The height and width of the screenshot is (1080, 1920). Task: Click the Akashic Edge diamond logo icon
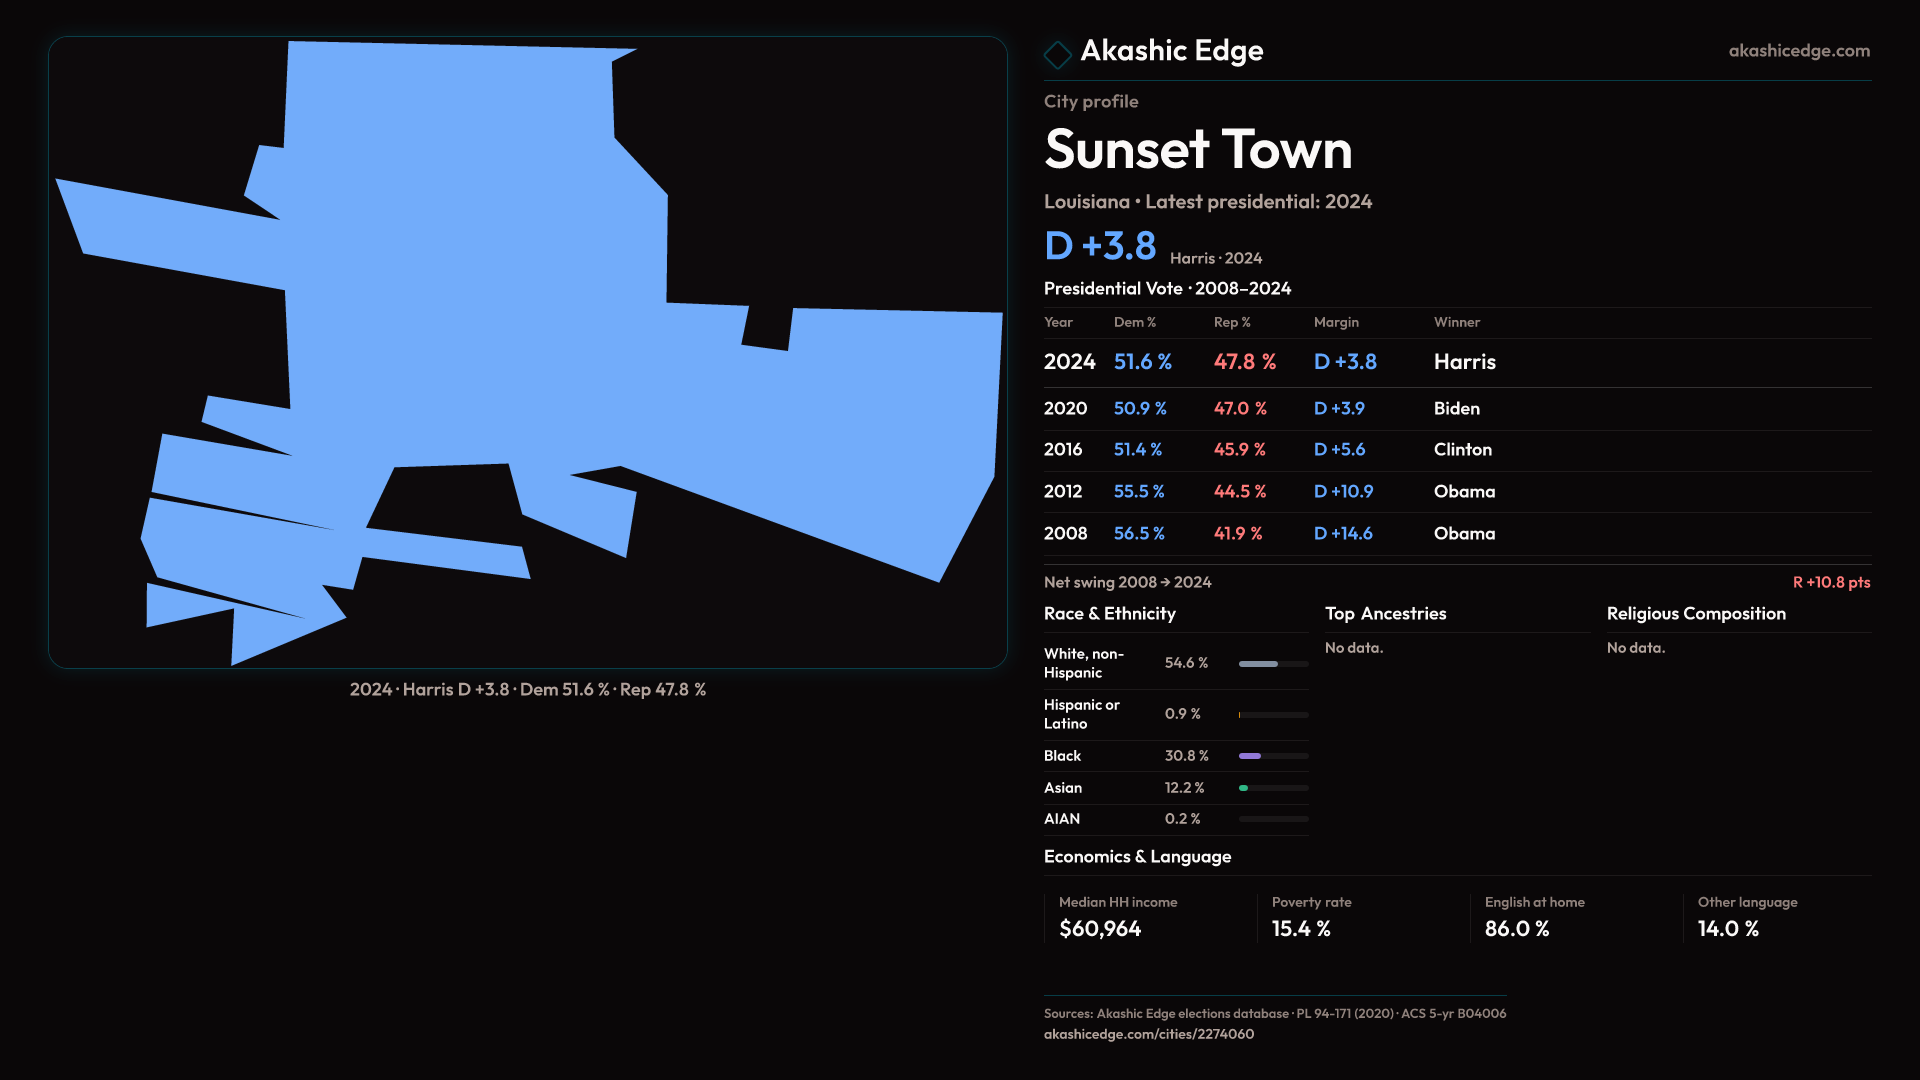point(1057,54)
